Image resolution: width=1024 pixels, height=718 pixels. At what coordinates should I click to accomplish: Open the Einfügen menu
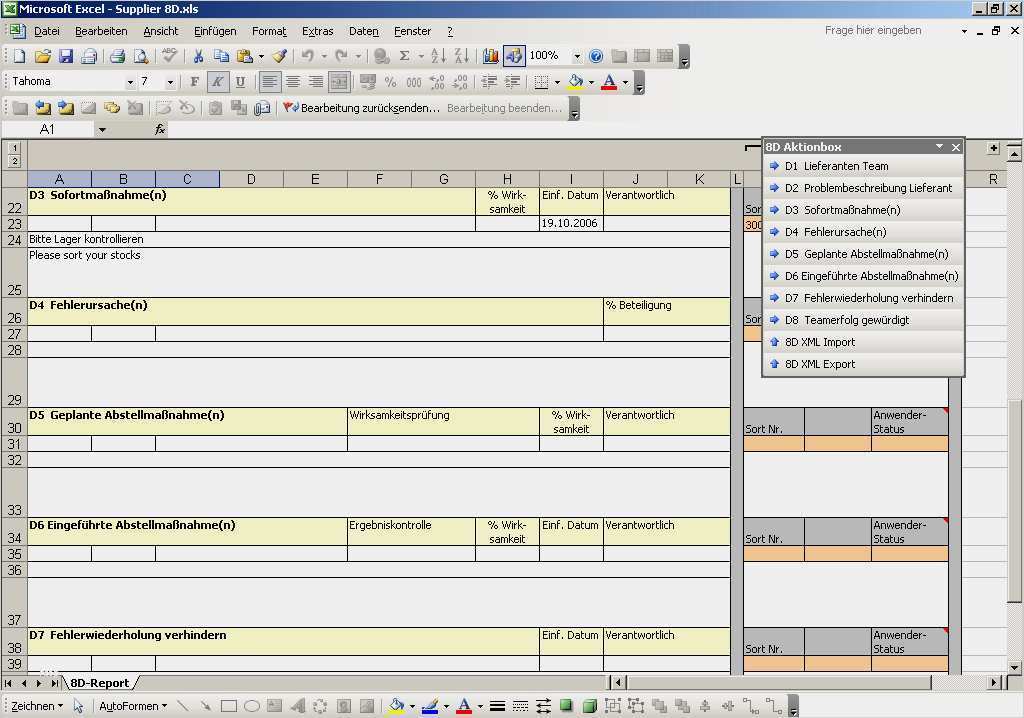click(215, 31)
